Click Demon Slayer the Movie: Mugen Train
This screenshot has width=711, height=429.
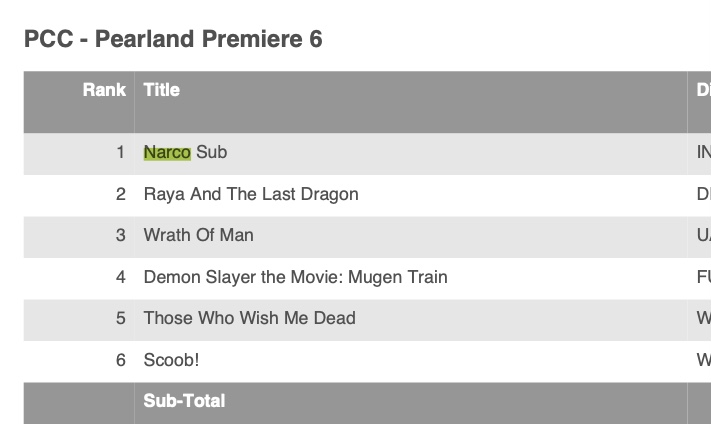pos(295,277)
